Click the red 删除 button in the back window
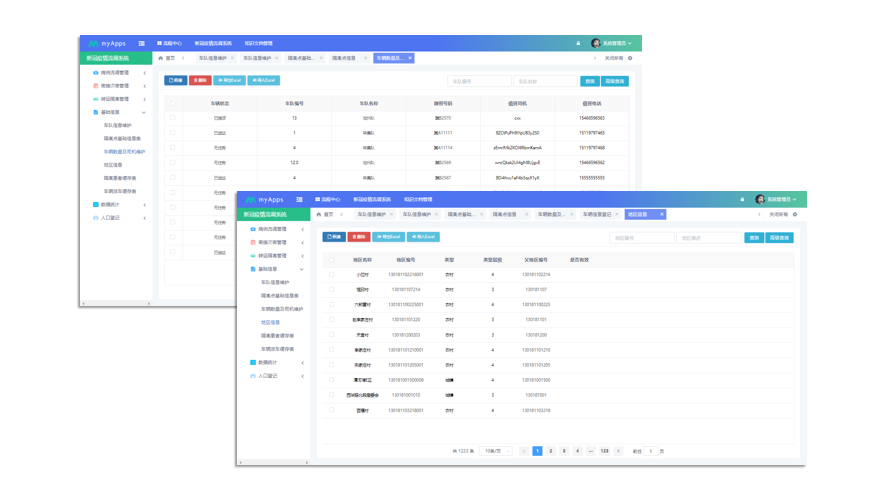Image resolution: width=893 pixels, height=501 pixels. point(199,80)
